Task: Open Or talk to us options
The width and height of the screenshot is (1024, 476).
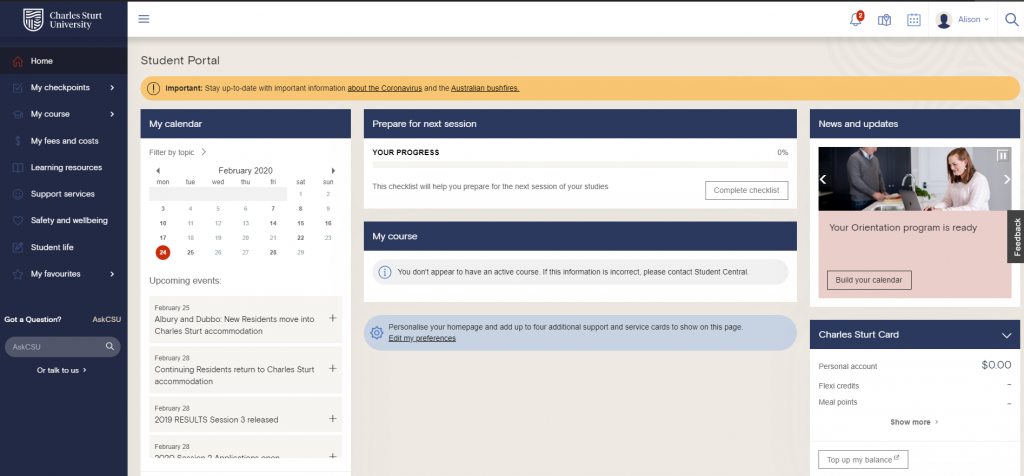Action: (x=62, y=370)
